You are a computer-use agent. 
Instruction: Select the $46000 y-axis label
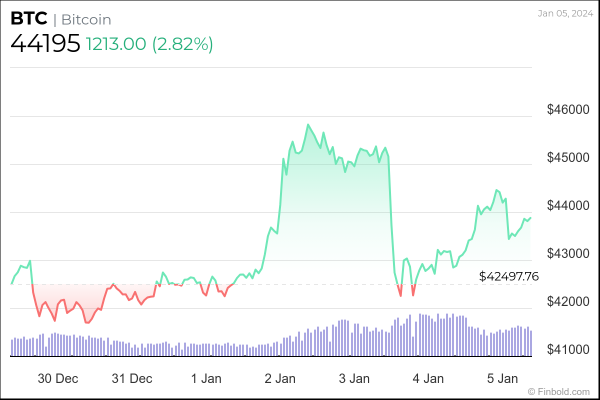pos(565,109)
